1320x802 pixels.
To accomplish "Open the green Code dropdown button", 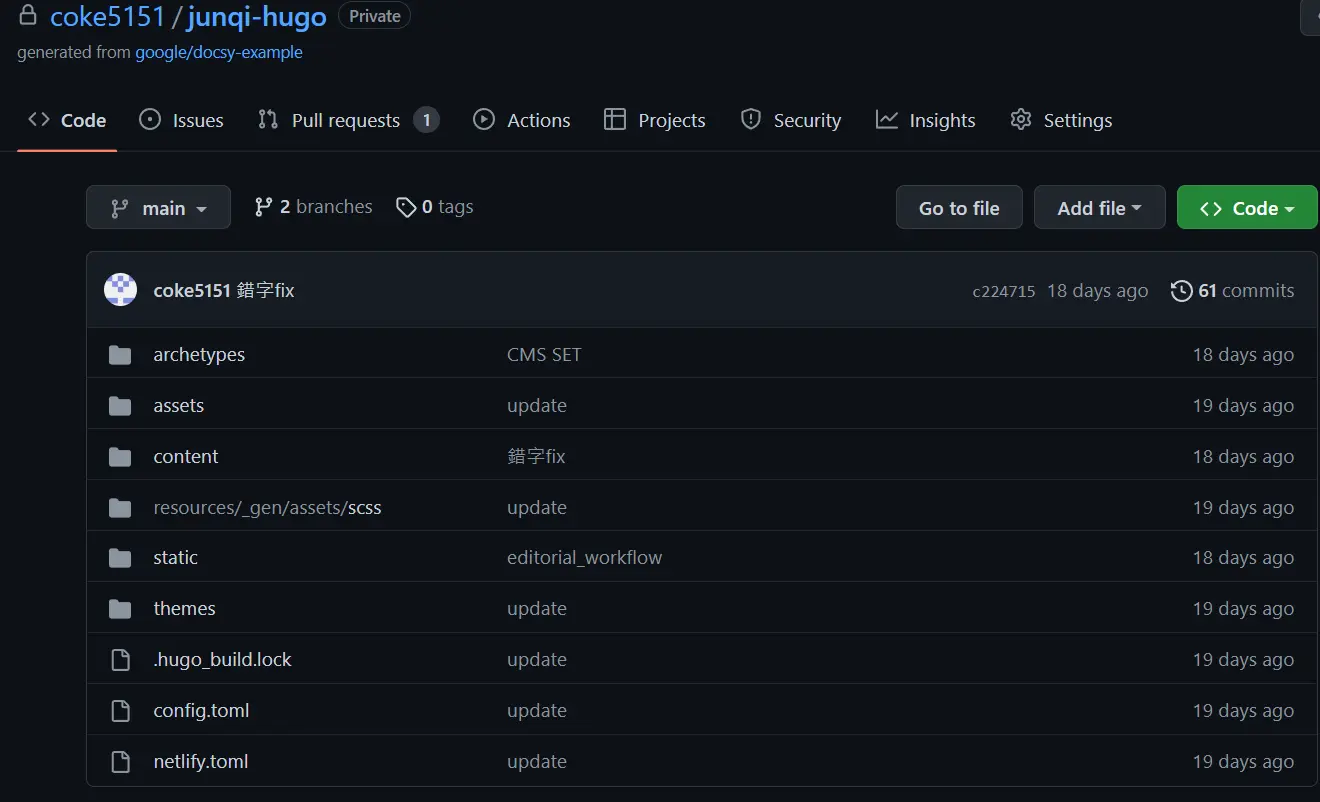I will [x=1247, y=207].
